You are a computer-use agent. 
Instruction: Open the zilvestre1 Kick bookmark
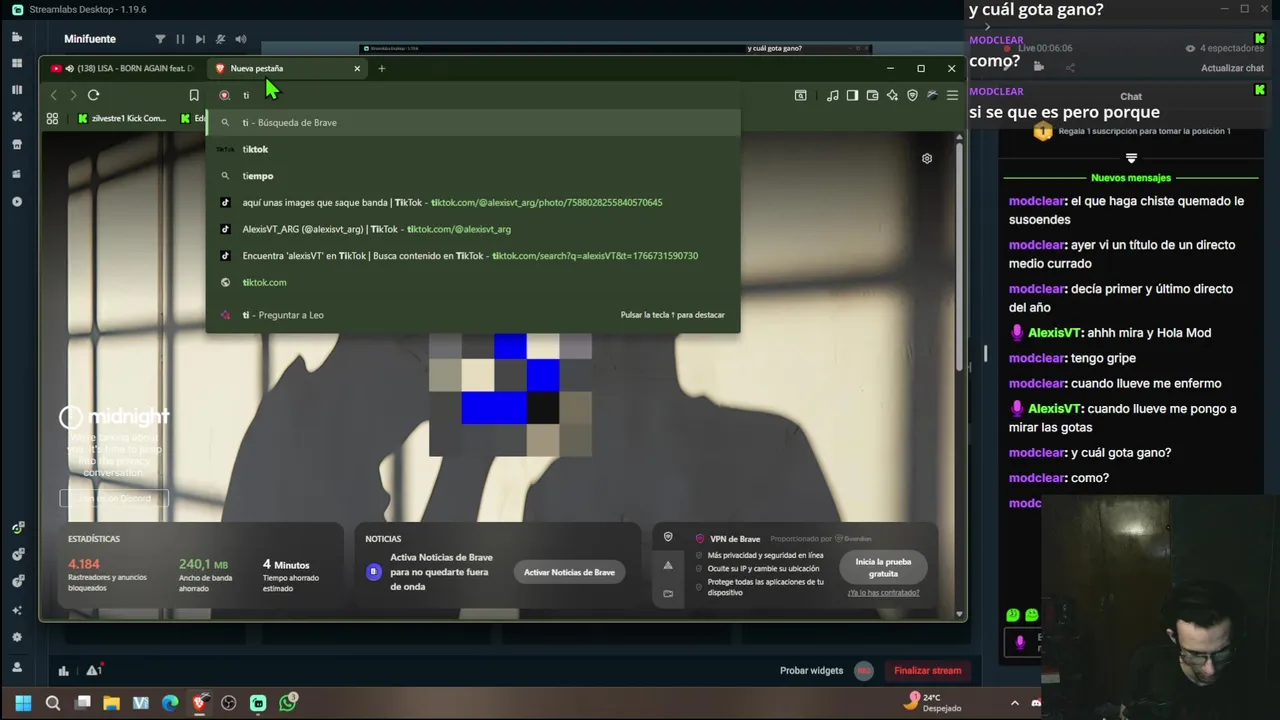(122, 118)
